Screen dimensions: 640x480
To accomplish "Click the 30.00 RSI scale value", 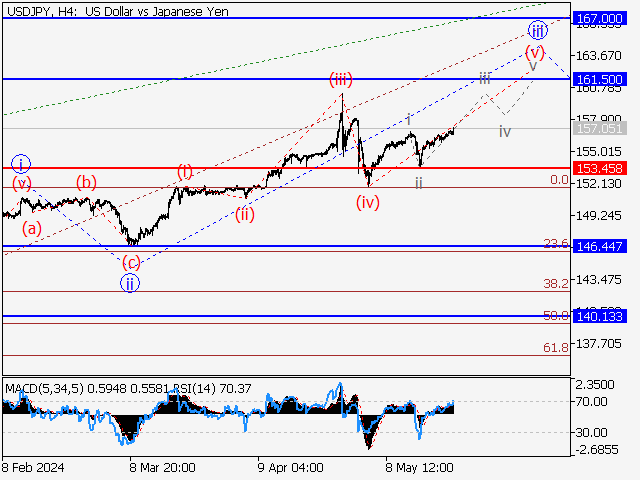I will point(591,432).
